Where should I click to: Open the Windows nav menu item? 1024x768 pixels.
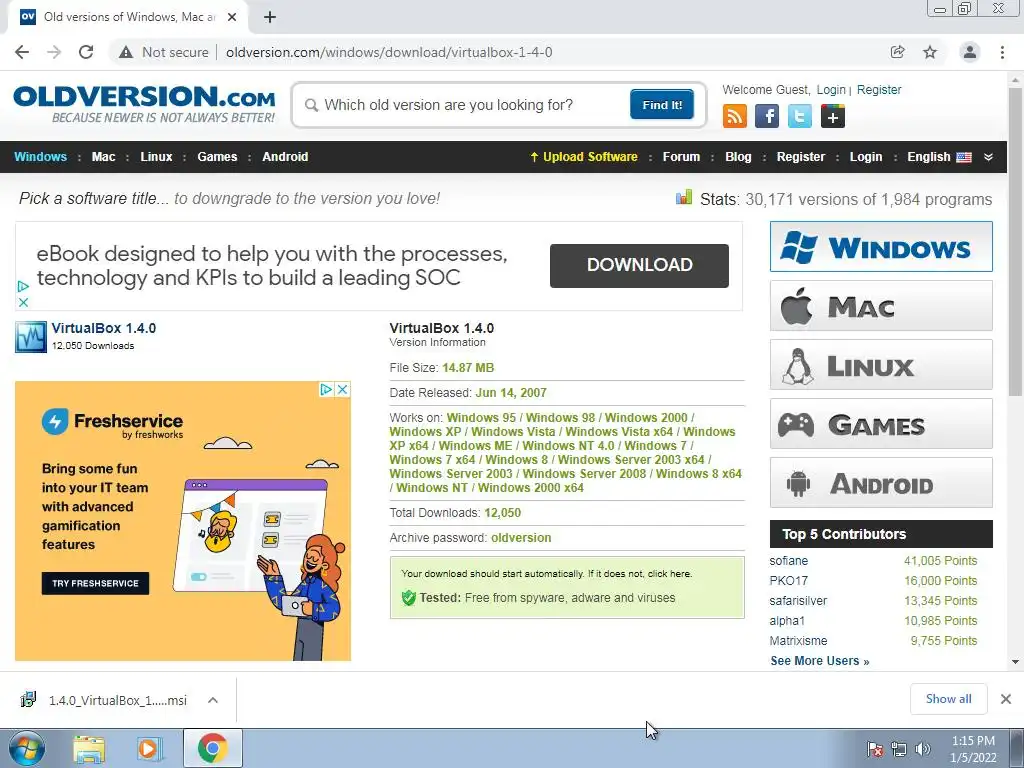tap(40, 157)
